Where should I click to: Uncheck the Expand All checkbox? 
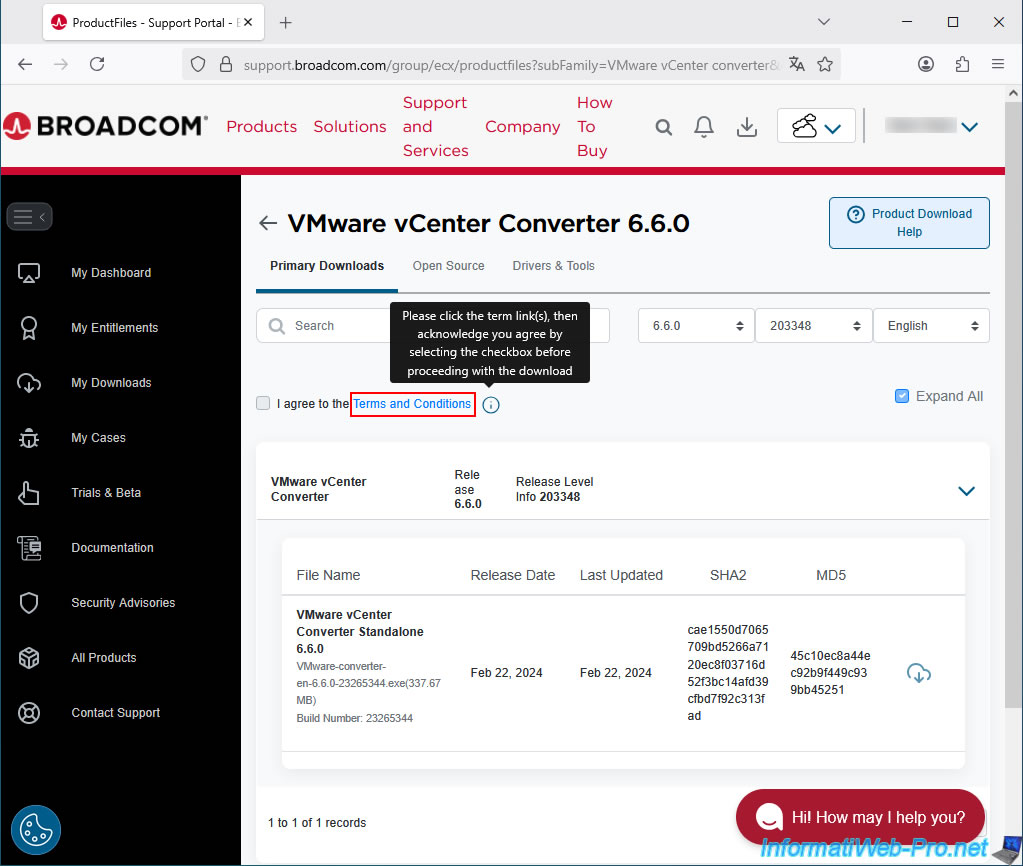[x=903, y=396]
